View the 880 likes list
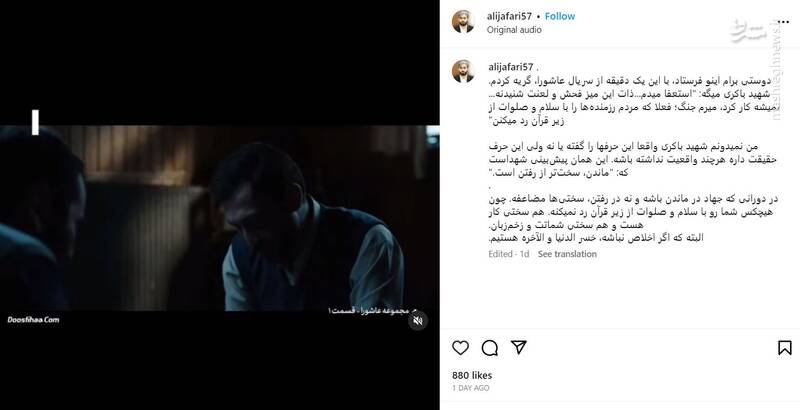This screenshot has height=410, width=800. tap(472, 375)
